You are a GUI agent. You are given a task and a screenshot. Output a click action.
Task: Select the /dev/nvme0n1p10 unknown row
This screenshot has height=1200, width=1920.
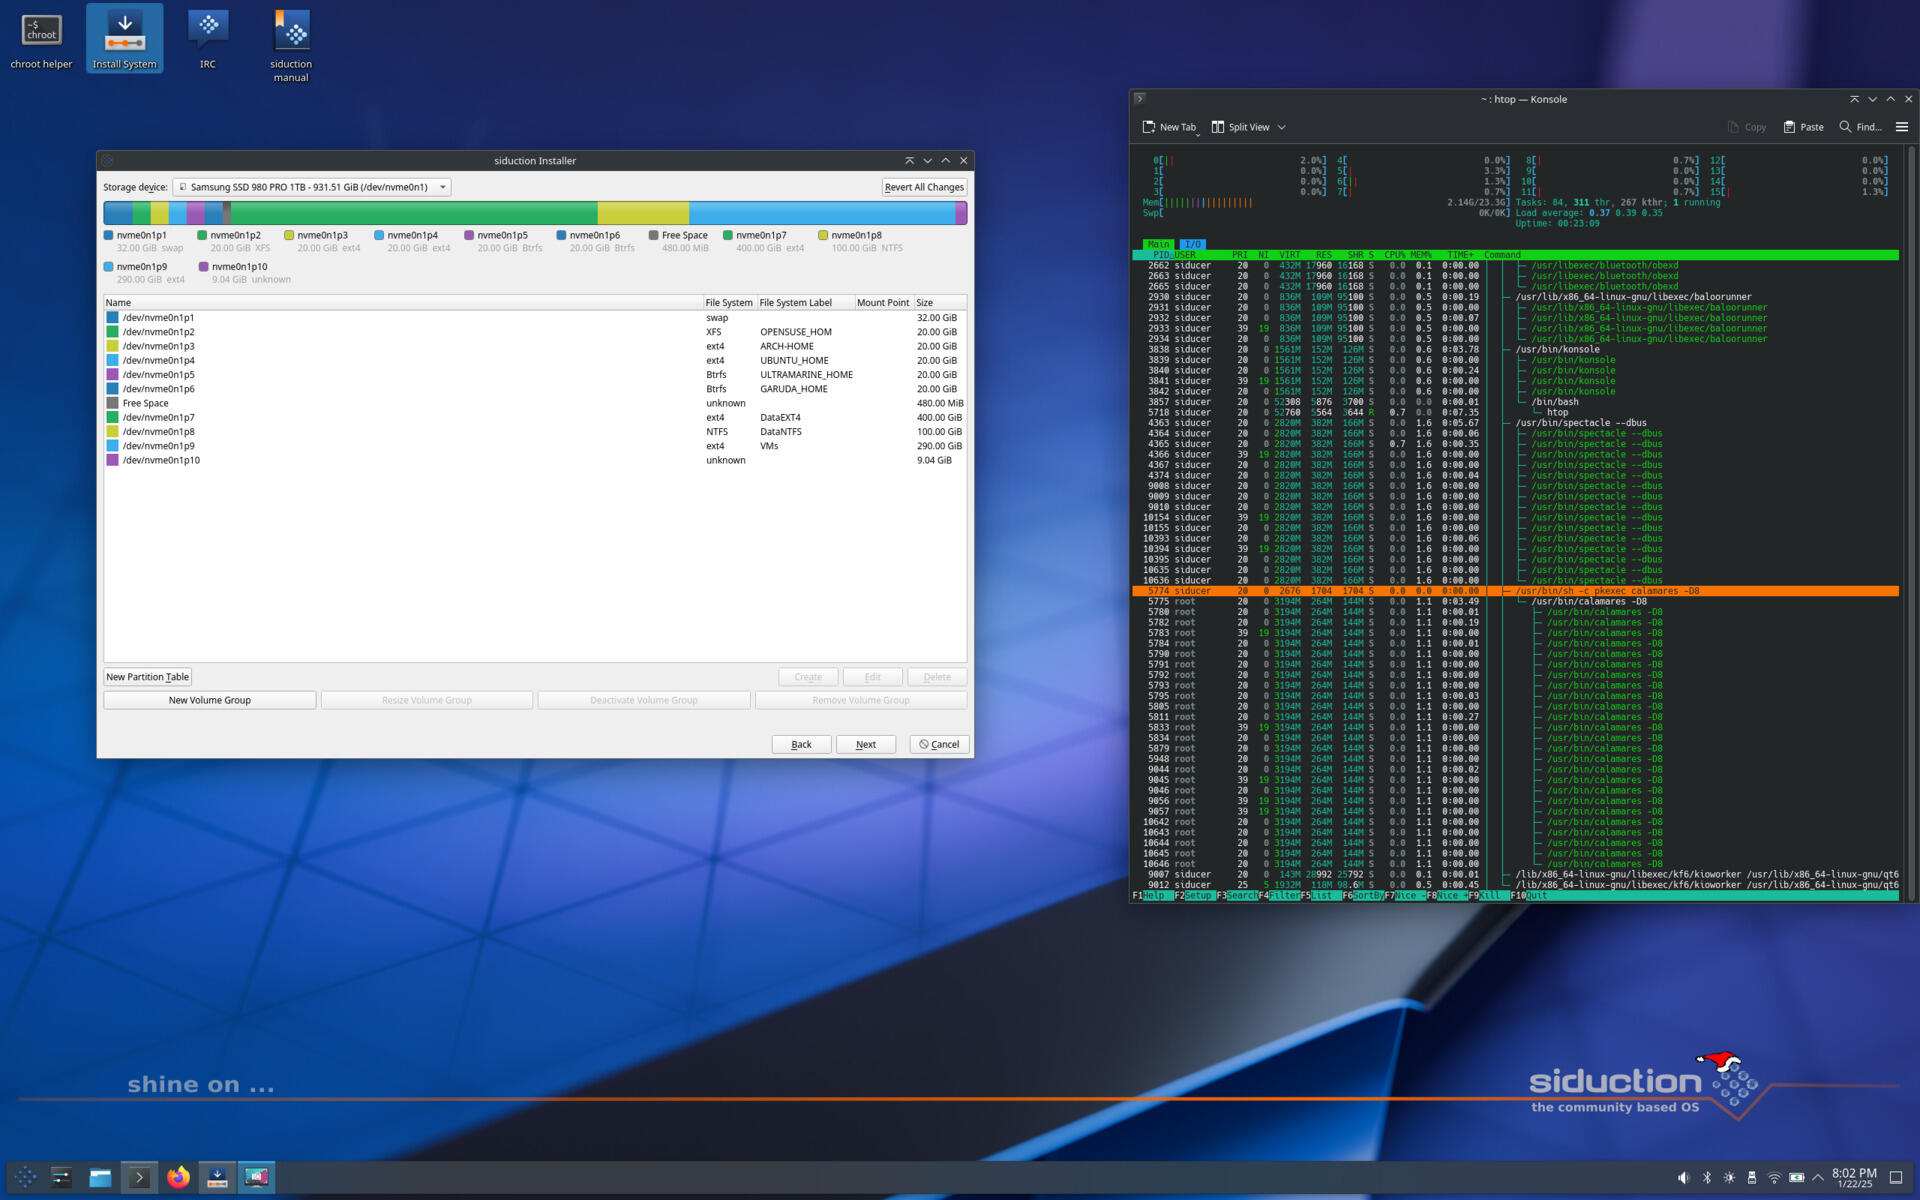535,460
